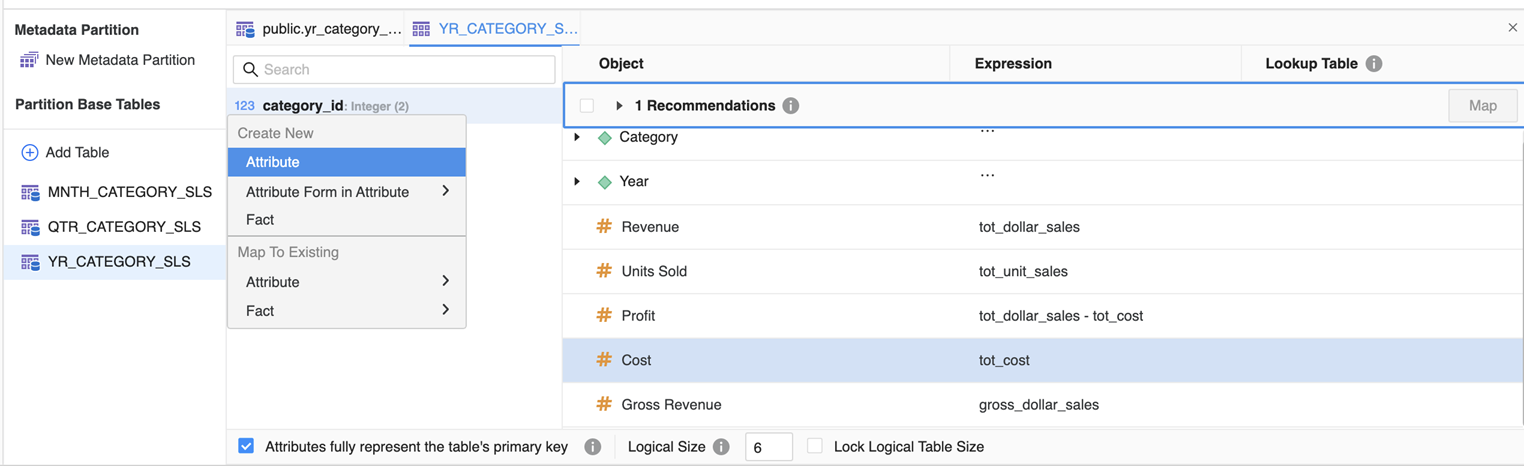Expand the 1 Recommendations row
This screenshot has width=1524, height=466.
(x=619, y=106)
